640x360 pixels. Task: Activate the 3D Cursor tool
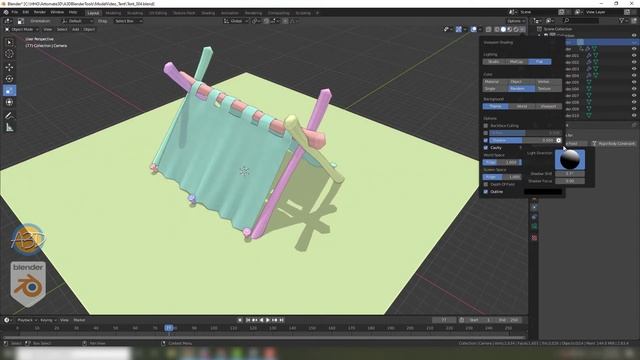coord(9,54)
